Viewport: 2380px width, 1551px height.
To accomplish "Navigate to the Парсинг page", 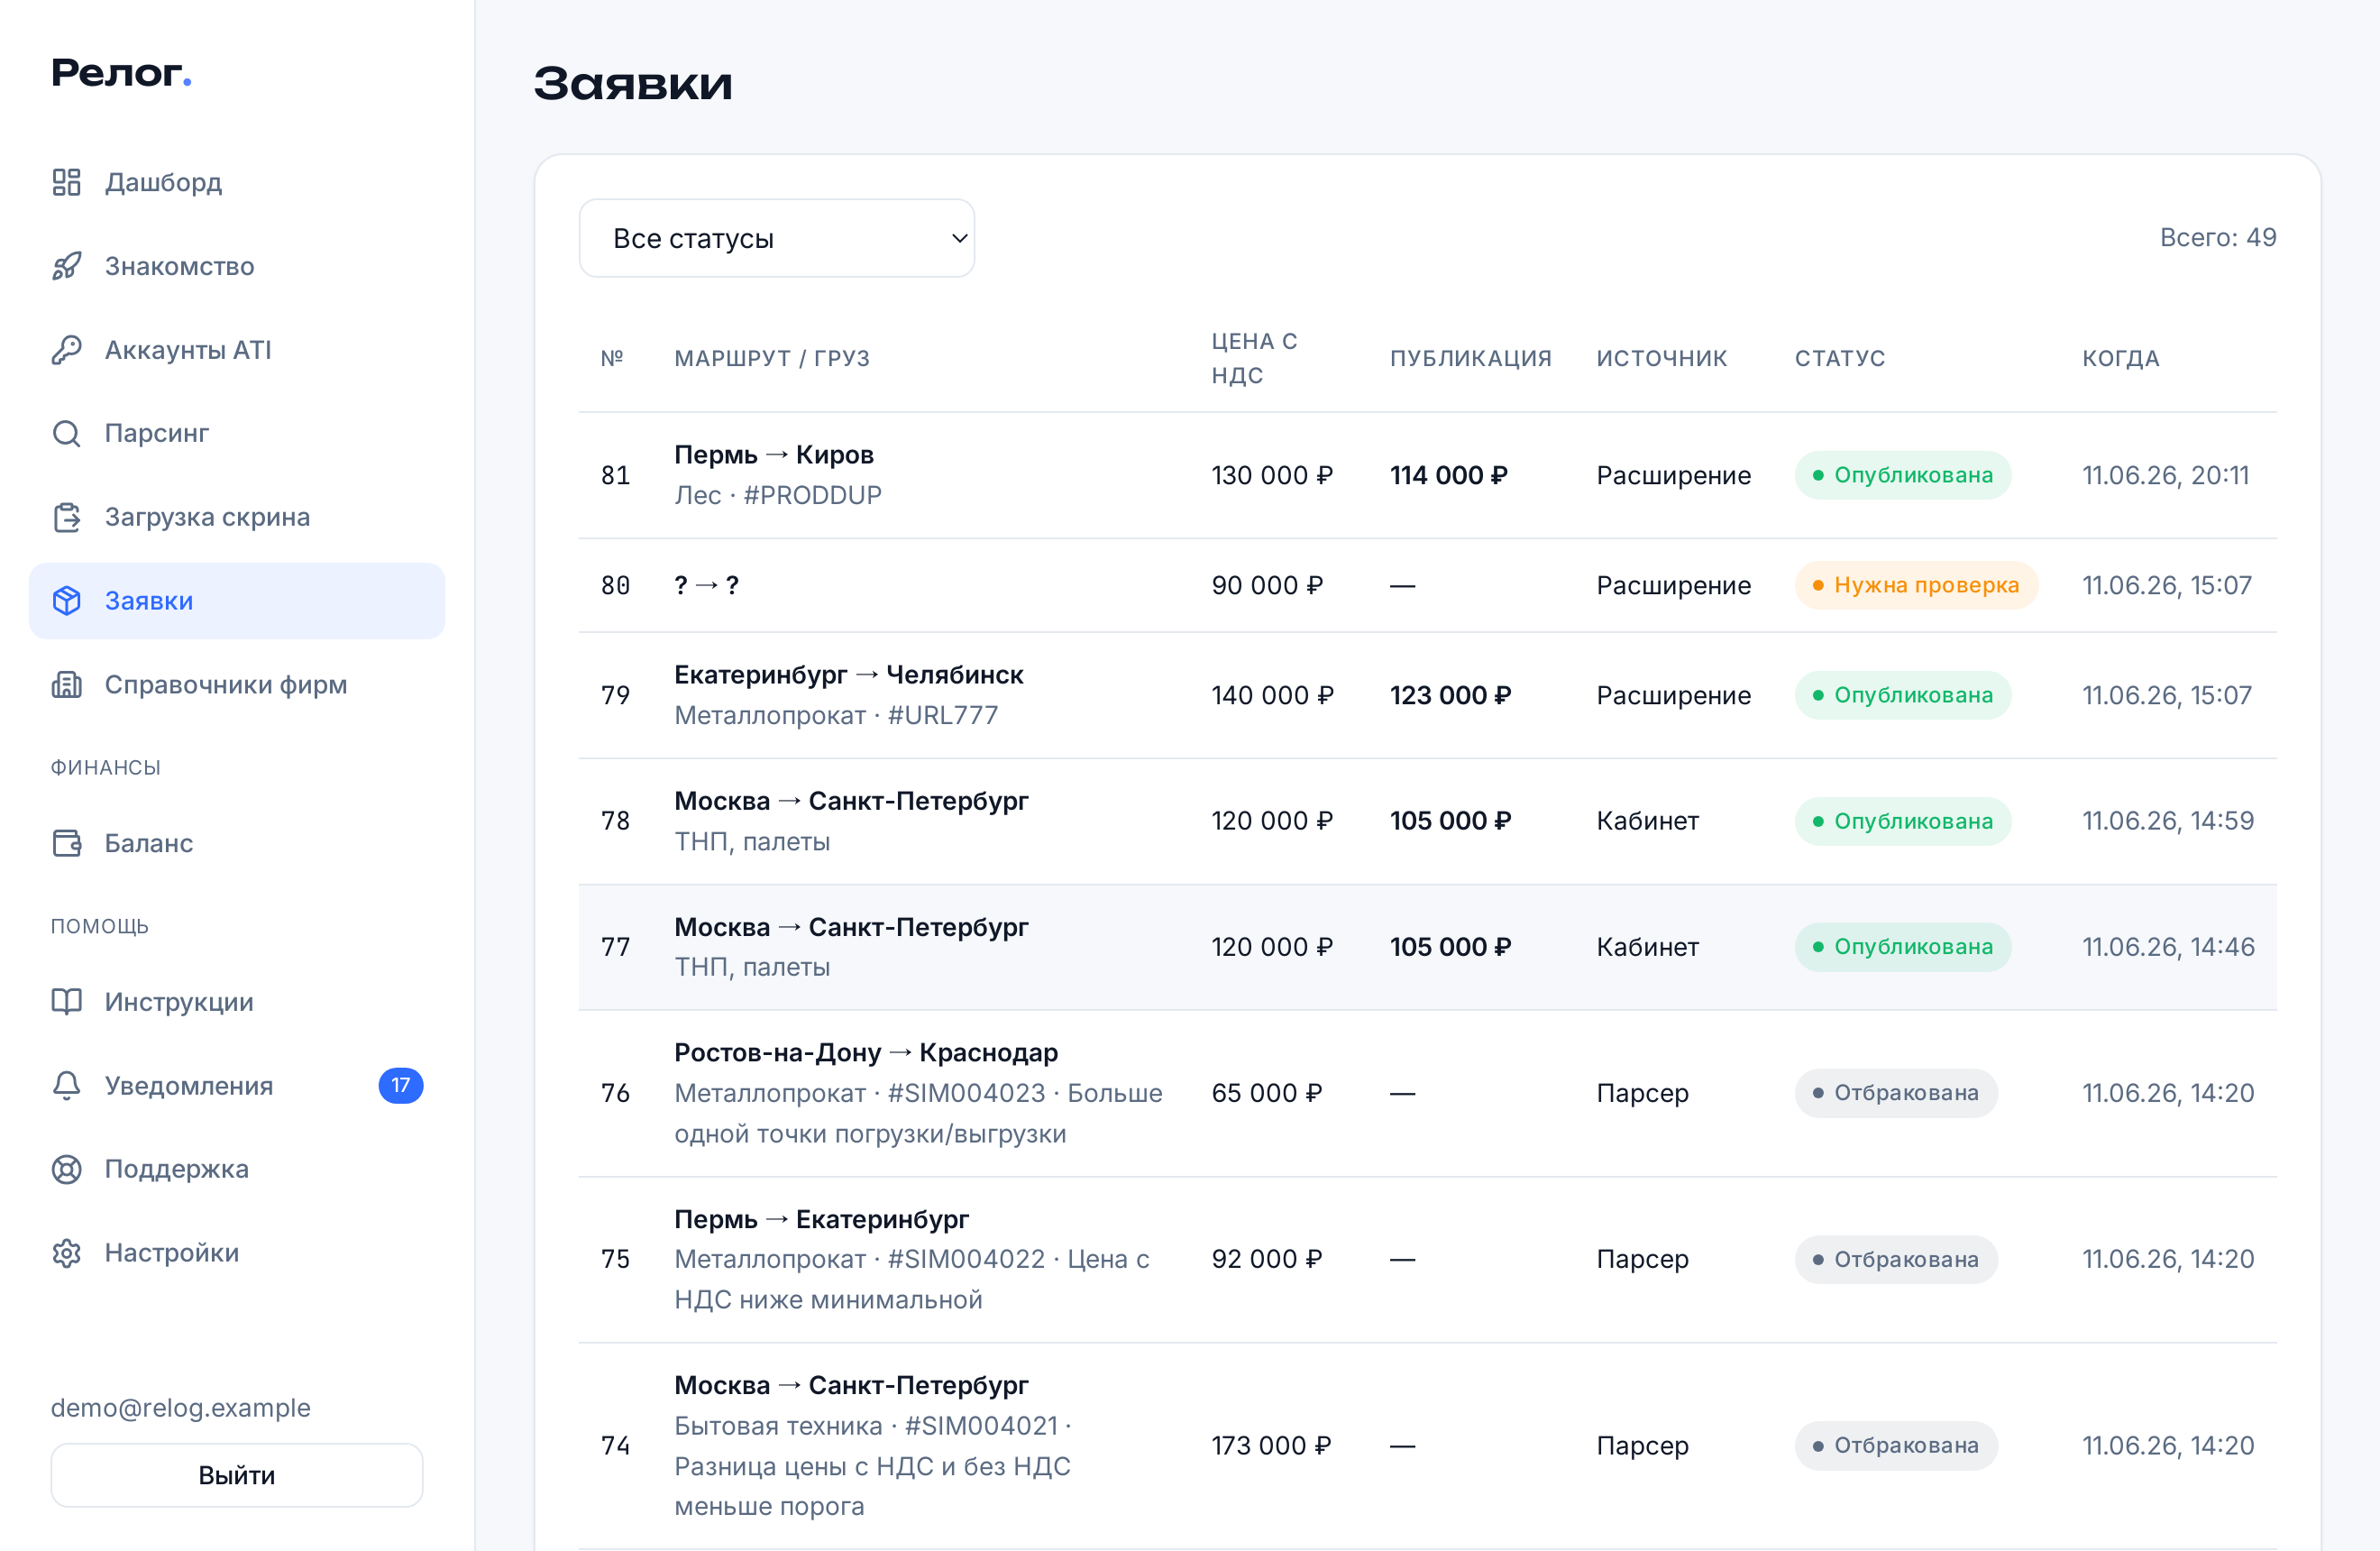I will coord(237,433).
